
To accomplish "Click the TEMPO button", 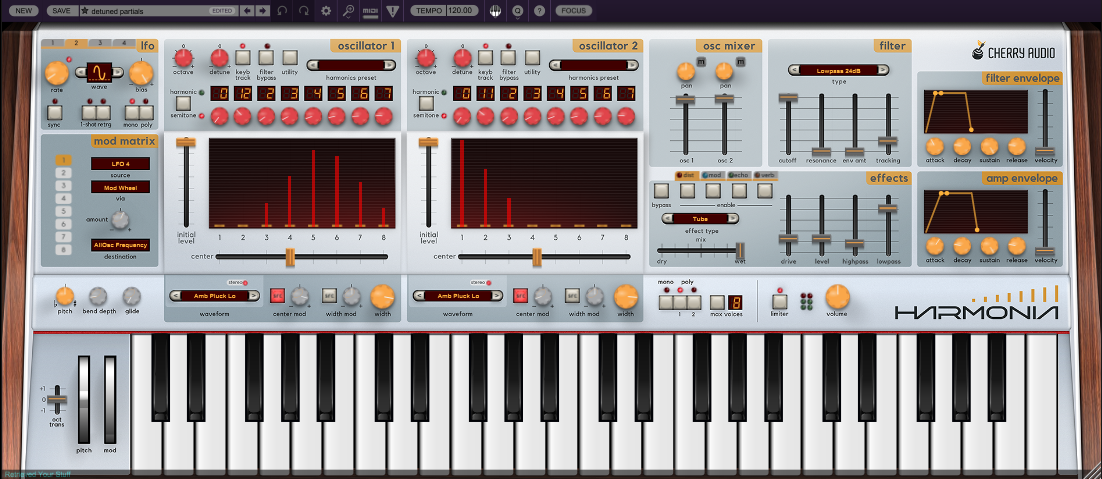I will pos(427,11).
